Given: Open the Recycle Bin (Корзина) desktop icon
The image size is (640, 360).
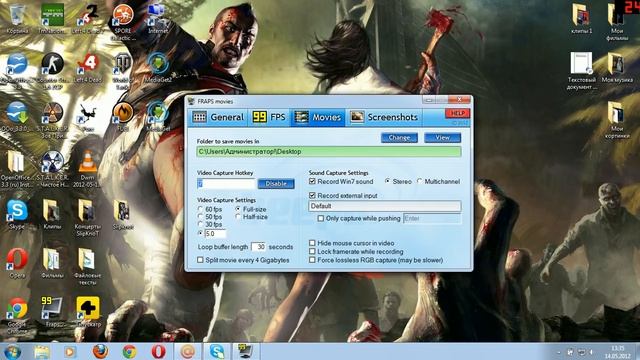Looking at the screenshot, I should 17,19.
